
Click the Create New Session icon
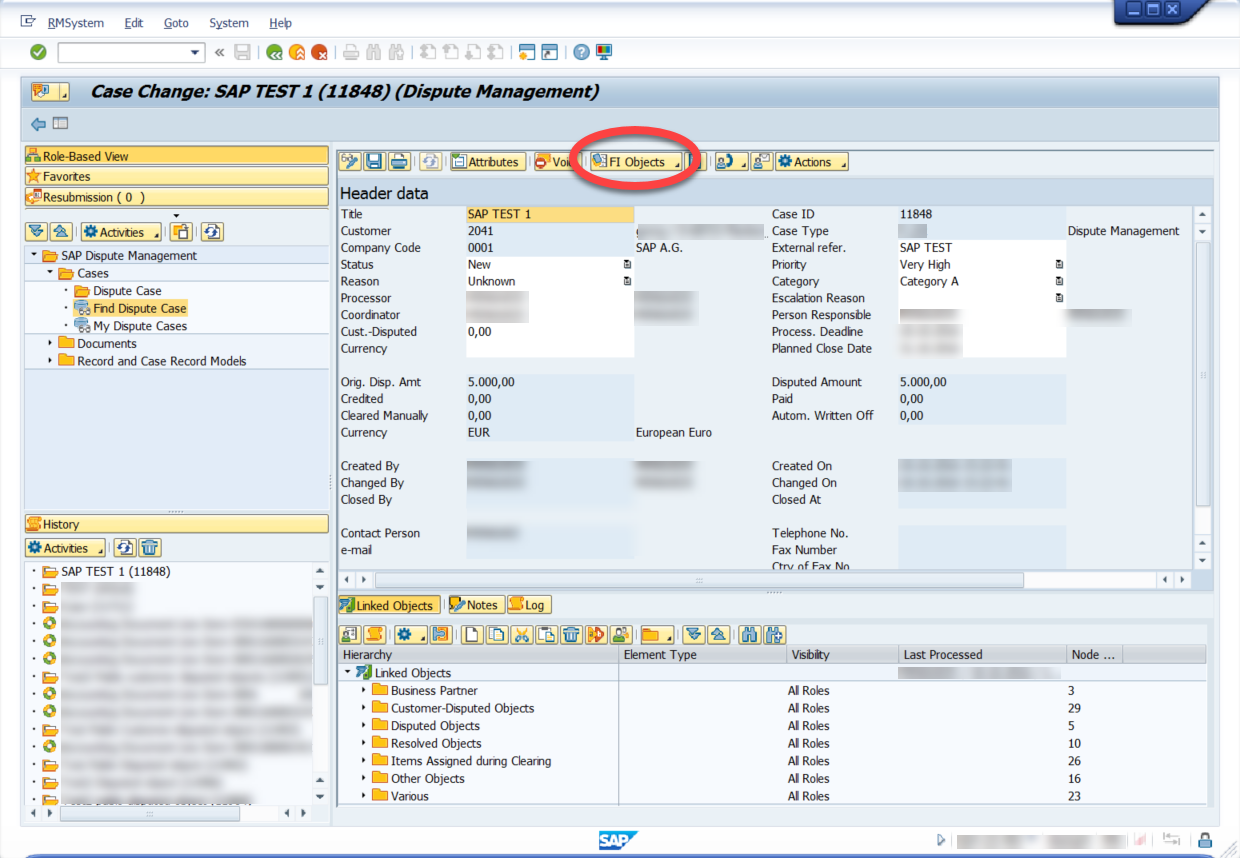click(x=527, y=52)
